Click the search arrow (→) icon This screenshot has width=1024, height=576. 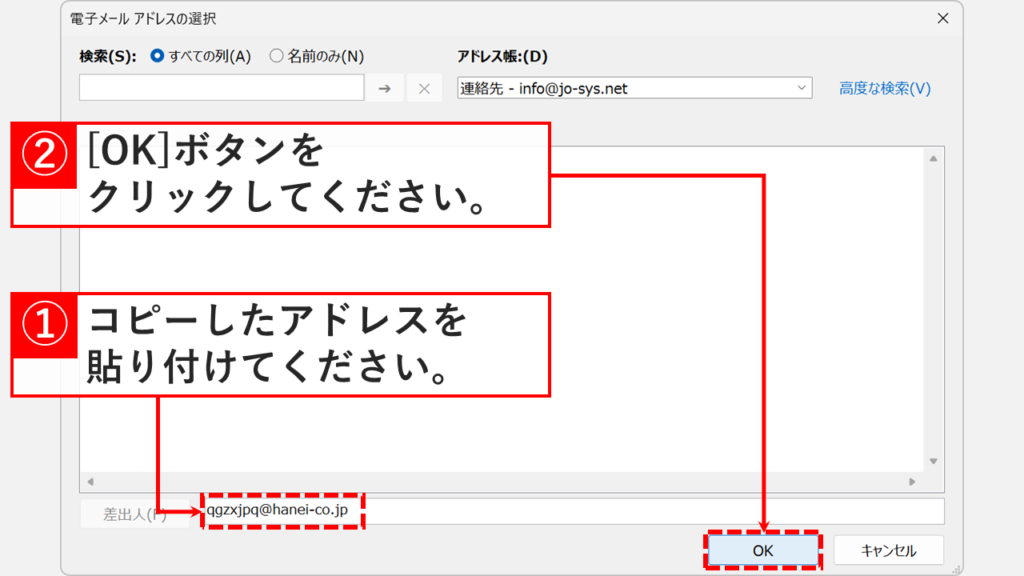[385, 88]
